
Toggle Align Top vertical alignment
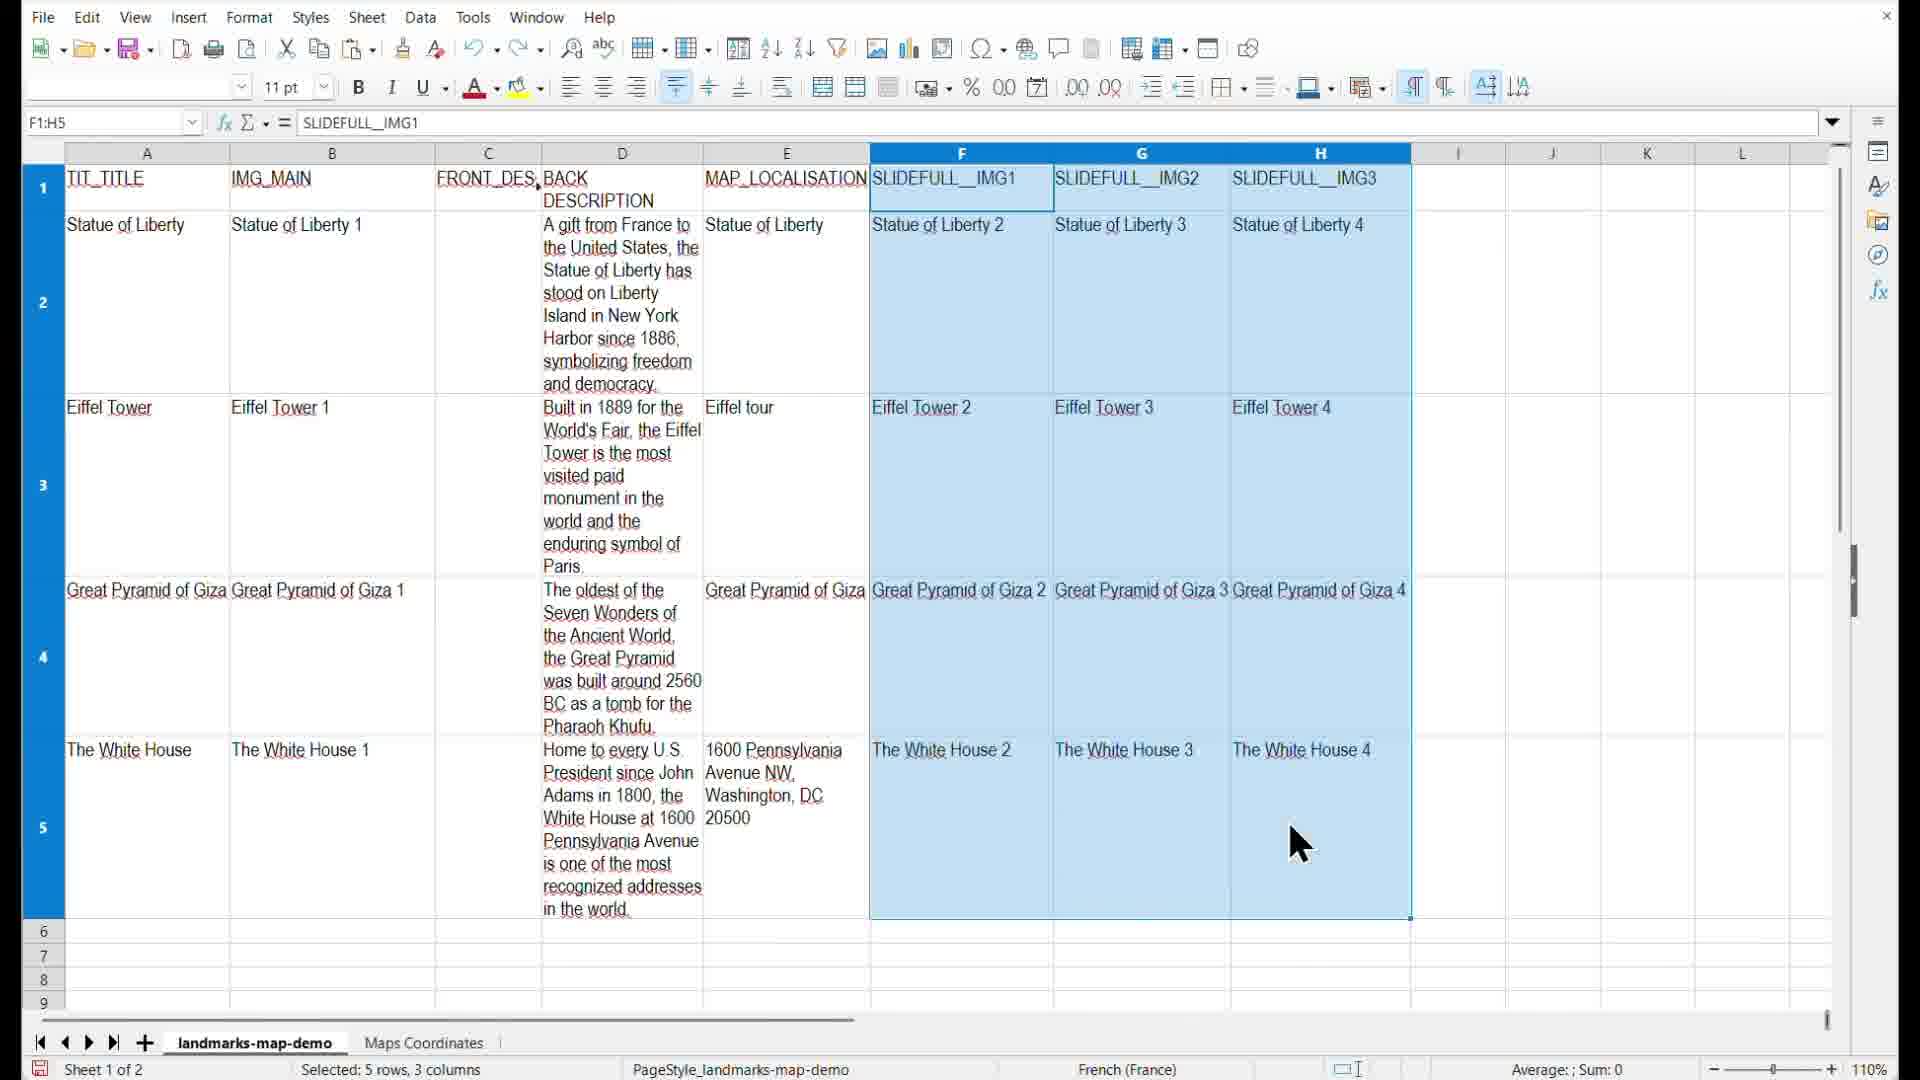click(x=677, y=88)
